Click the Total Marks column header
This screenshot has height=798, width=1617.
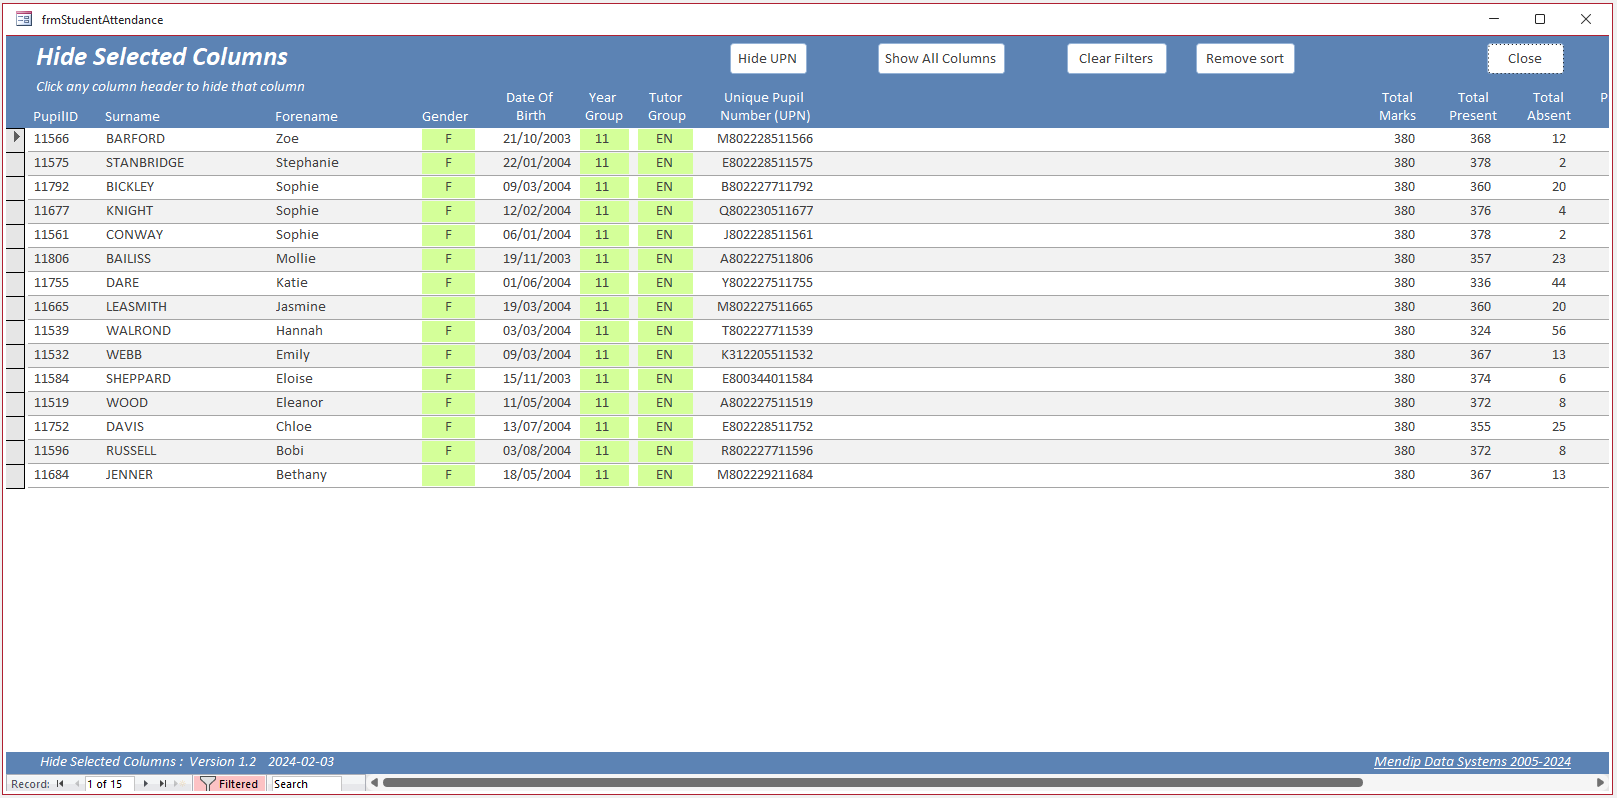(x=1397, y=107)
